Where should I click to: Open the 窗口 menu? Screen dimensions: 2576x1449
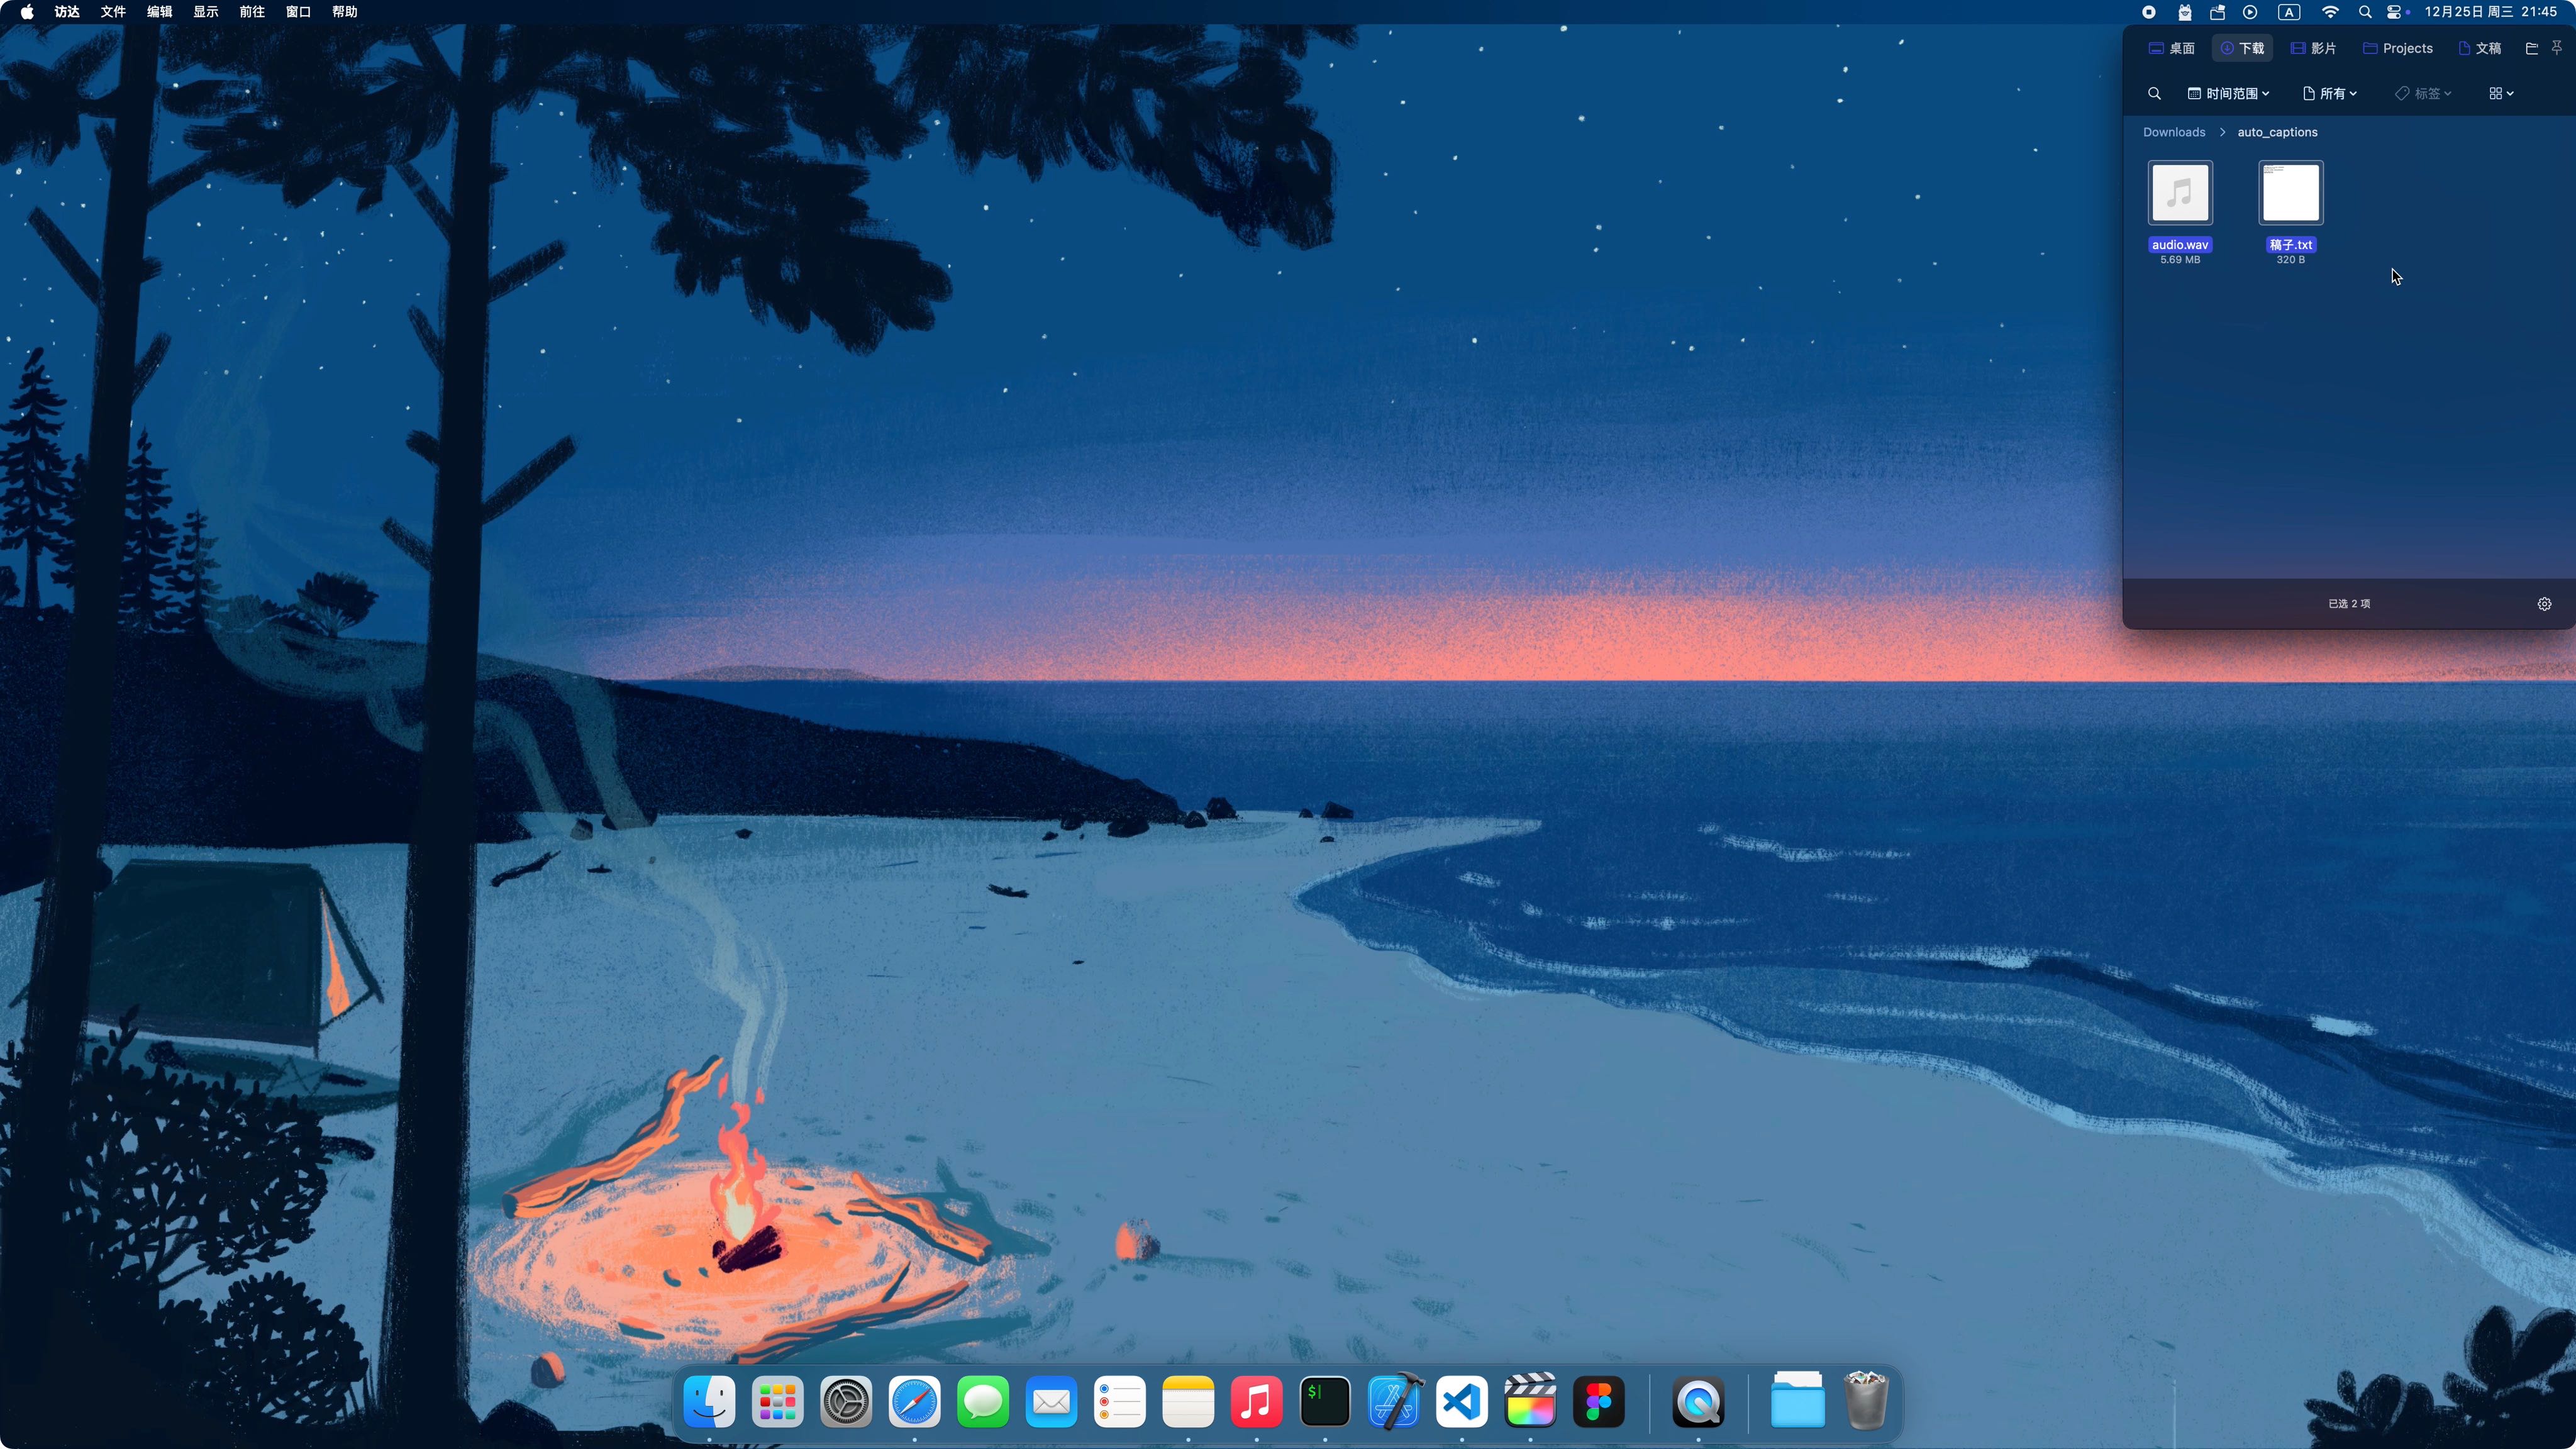tap(298, 12)
